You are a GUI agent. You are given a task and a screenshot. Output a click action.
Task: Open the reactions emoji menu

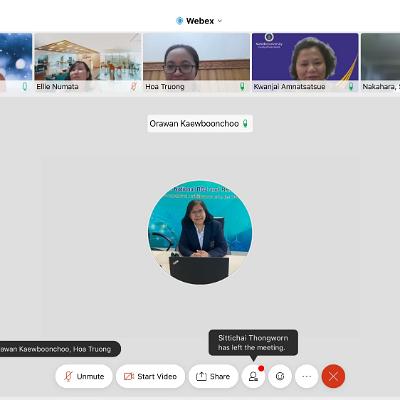(x=280, y=376)
